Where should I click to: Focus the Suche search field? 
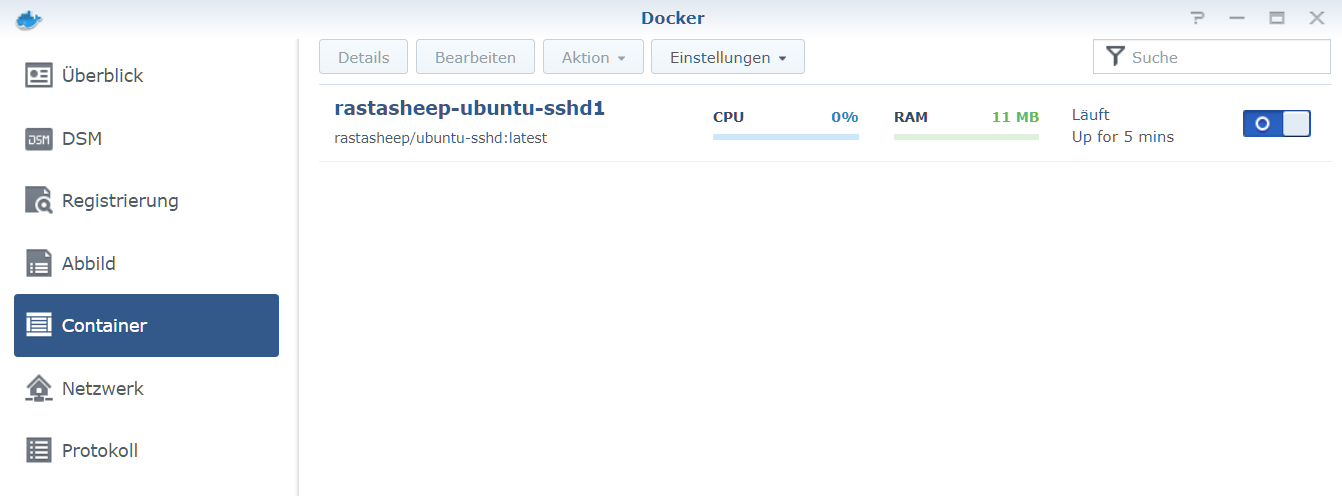click(1212, 57)
